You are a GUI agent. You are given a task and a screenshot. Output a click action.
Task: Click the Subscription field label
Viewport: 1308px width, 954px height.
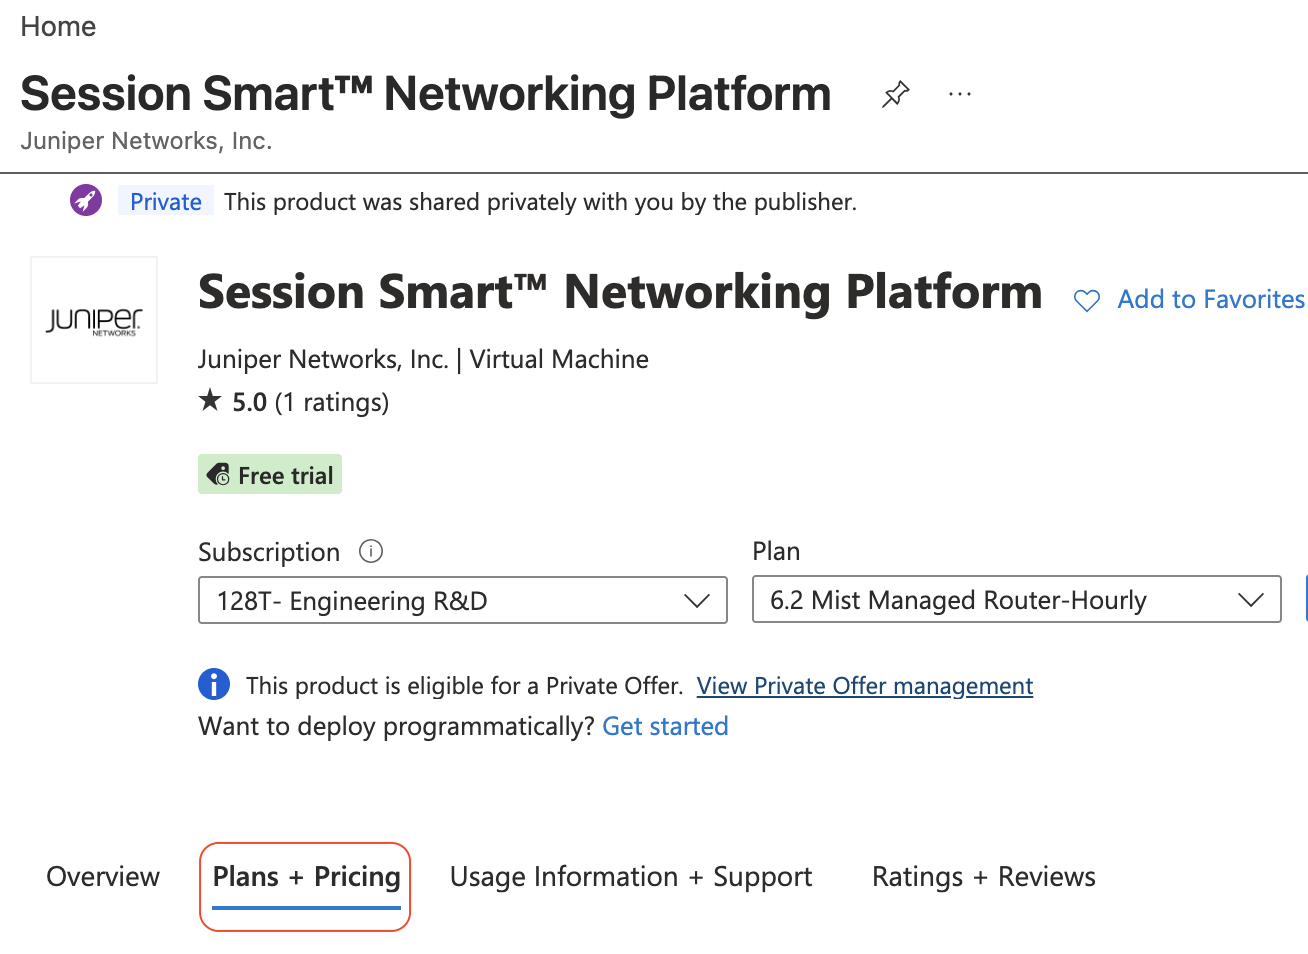[x=269, y=552]
